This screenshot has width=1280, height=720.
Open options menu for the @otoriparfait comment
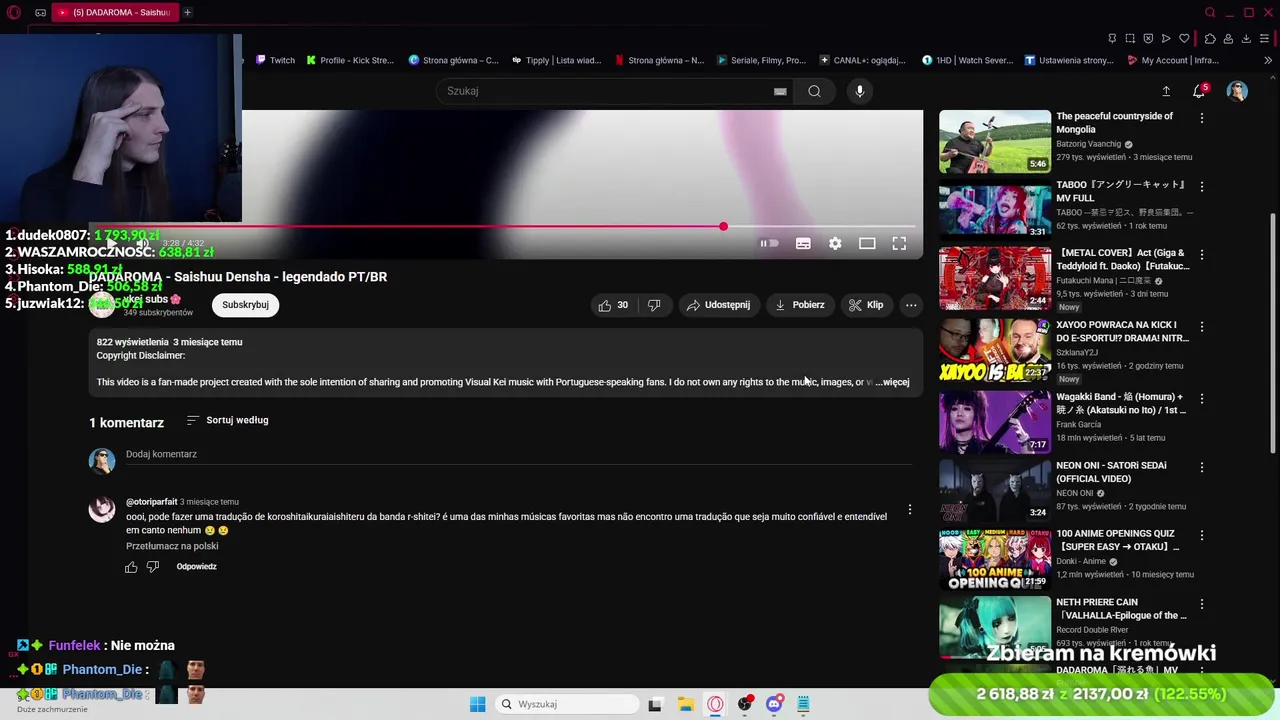[x=910, y=510]
